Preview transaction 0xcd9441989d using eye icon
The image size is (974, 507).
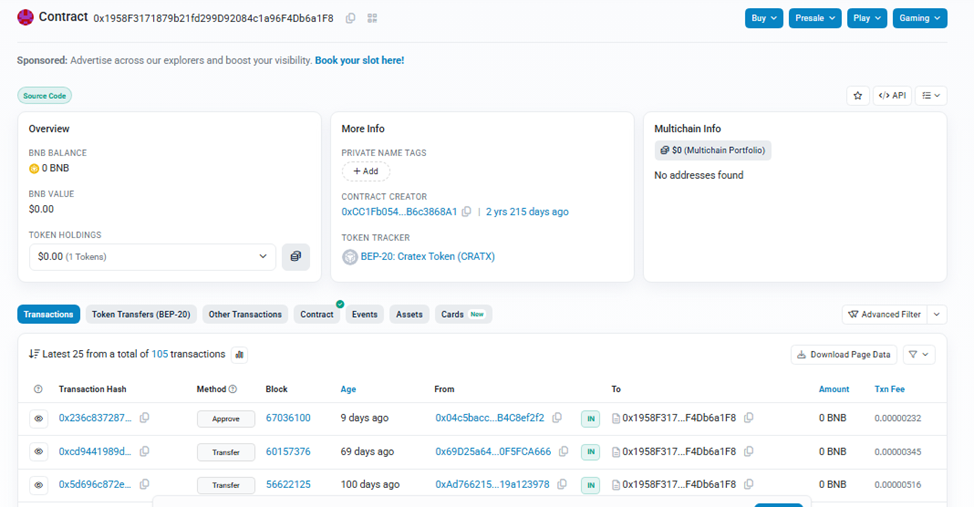39,452
